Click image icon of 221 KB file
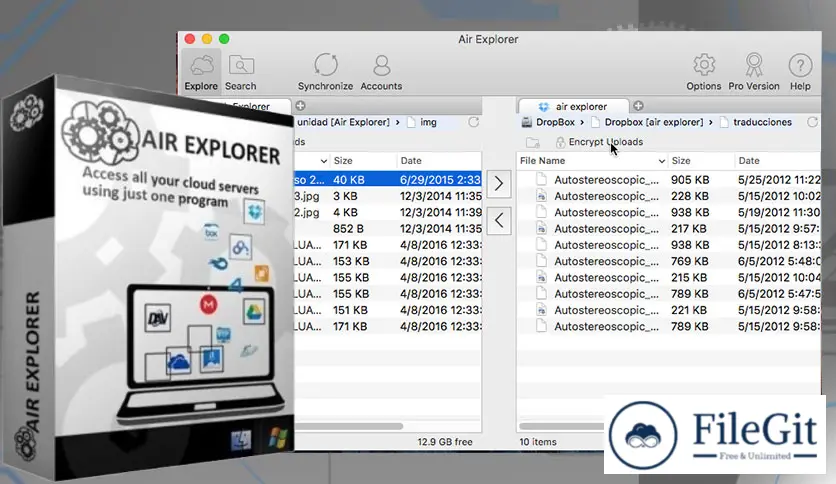The image size is (836, 484). click(541, 310)
